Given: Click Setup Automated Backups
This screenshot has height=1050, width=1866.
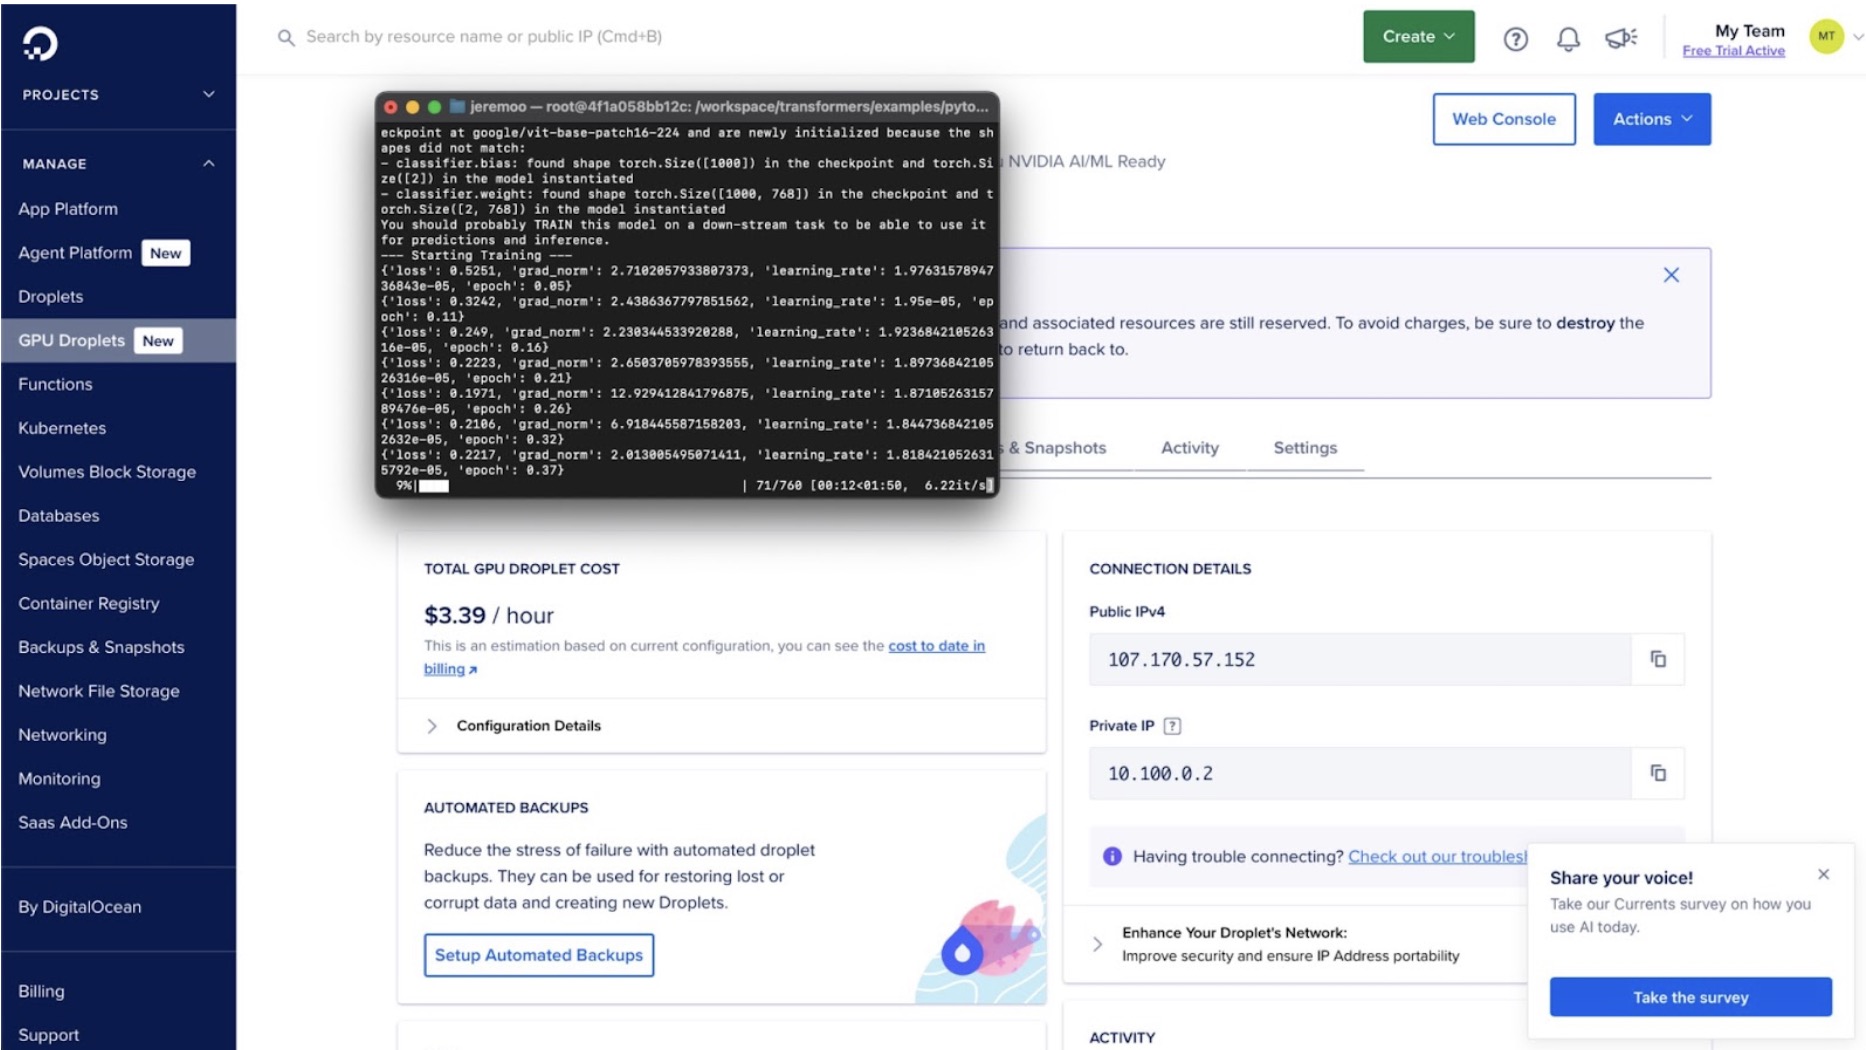Looking at the screenshot, I should click(539, 955).
